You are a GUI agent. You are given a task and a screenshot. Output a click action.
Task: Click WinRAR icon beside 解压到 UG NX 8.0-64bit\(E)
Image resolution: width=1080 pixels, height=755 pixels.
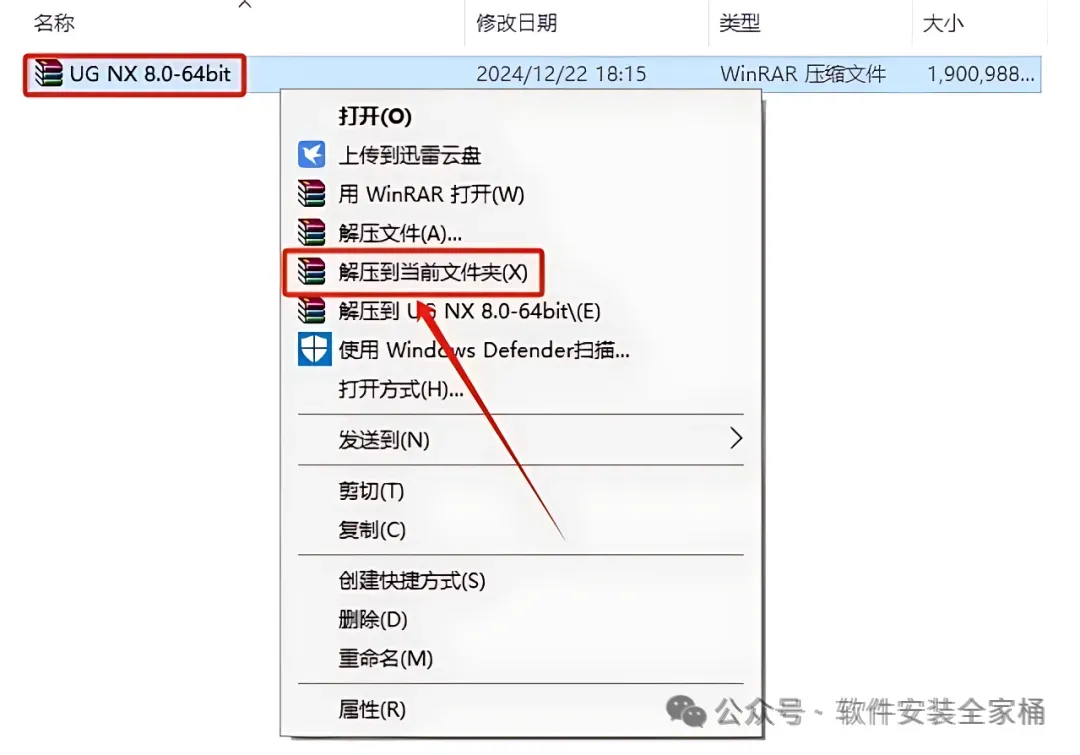[x=311, y=311]
